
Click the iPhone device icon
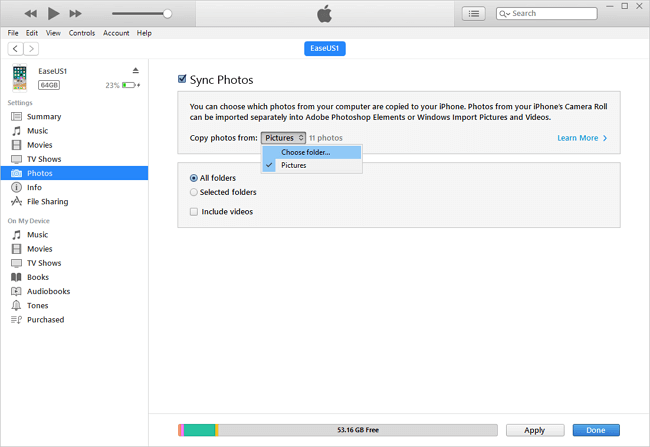coord(20,77)
